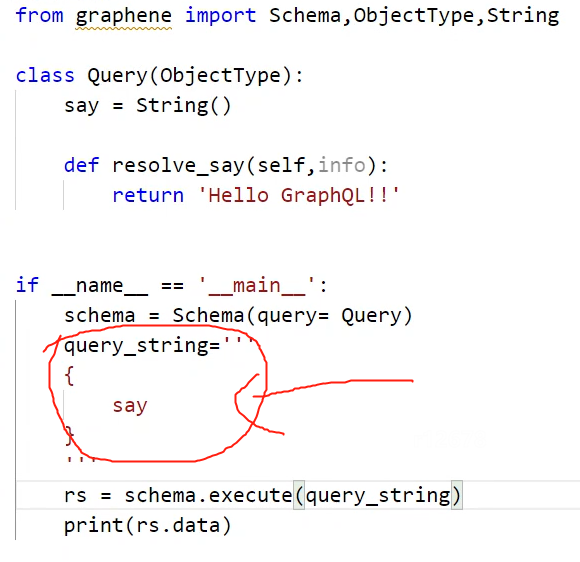The height and width of the screenshot is (562, 580).
Task: Click the 'say' field inside the query string
Action: pyautogui.click(x=130, y=406)
